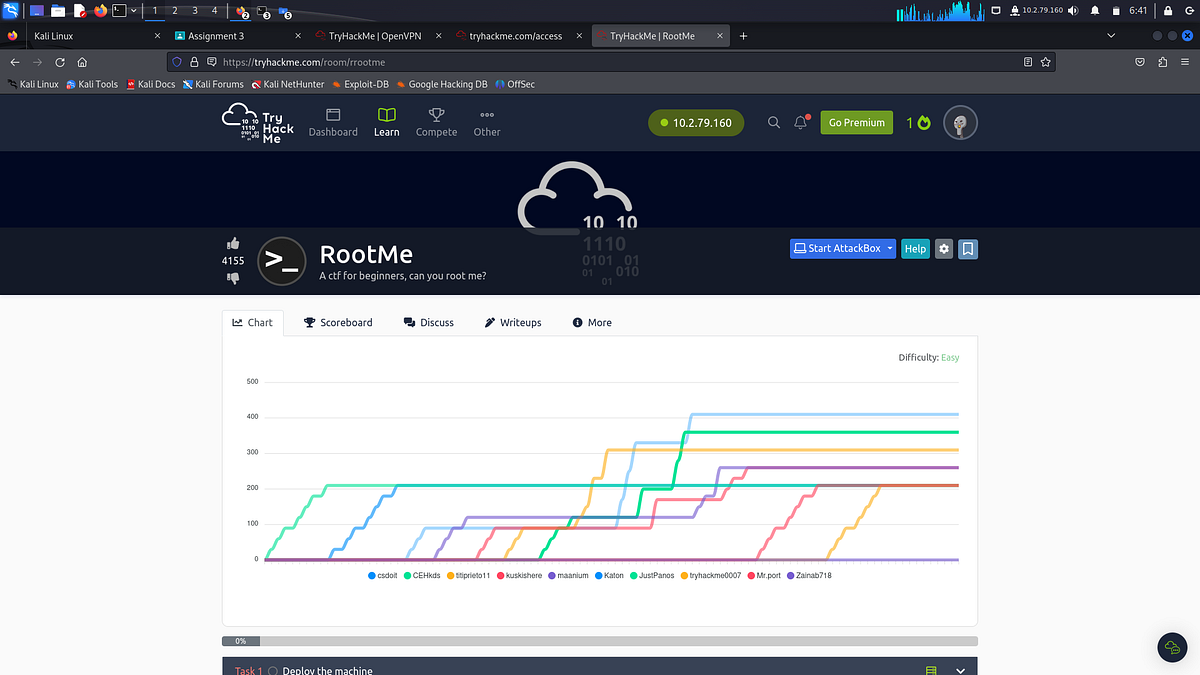Click the Go Premium button
This screenshot has width=1200, height=675.
point(856,122)
